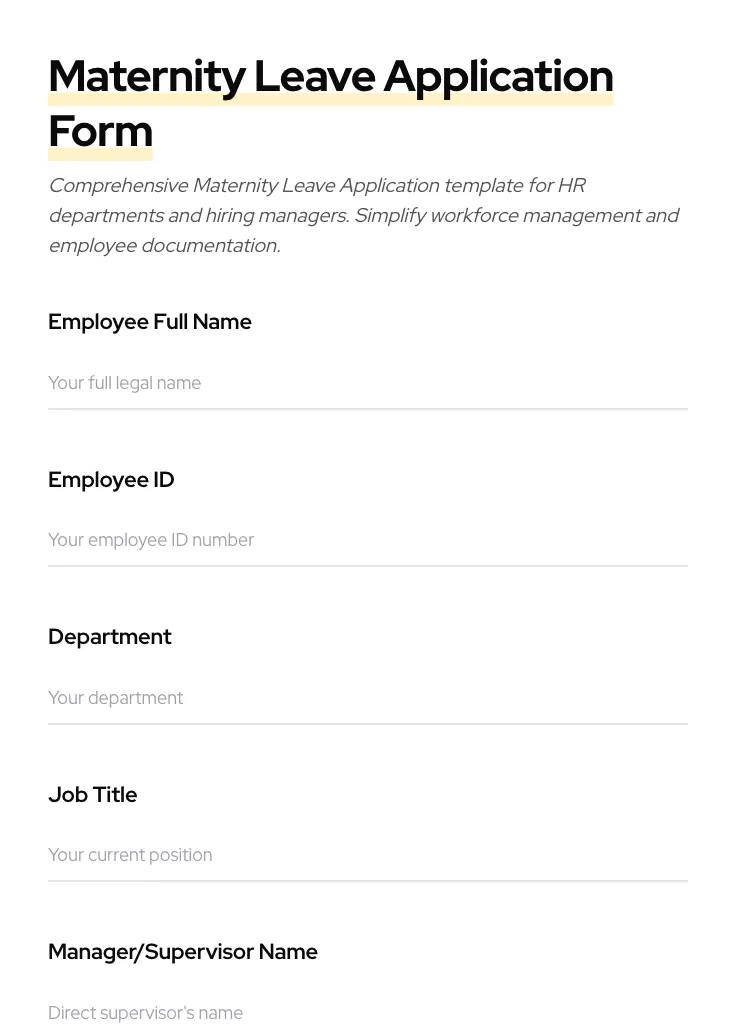Screen dimensions: 736x1024
Task: Click the 'Employee ID' field label
Action: pyautogui.click(x=111, y=480)
